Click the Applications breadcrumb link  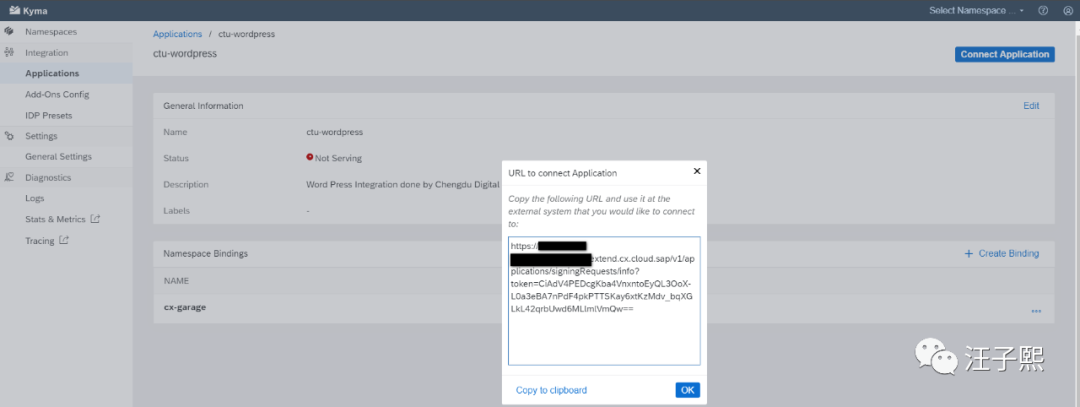click(x=178, y=34)
